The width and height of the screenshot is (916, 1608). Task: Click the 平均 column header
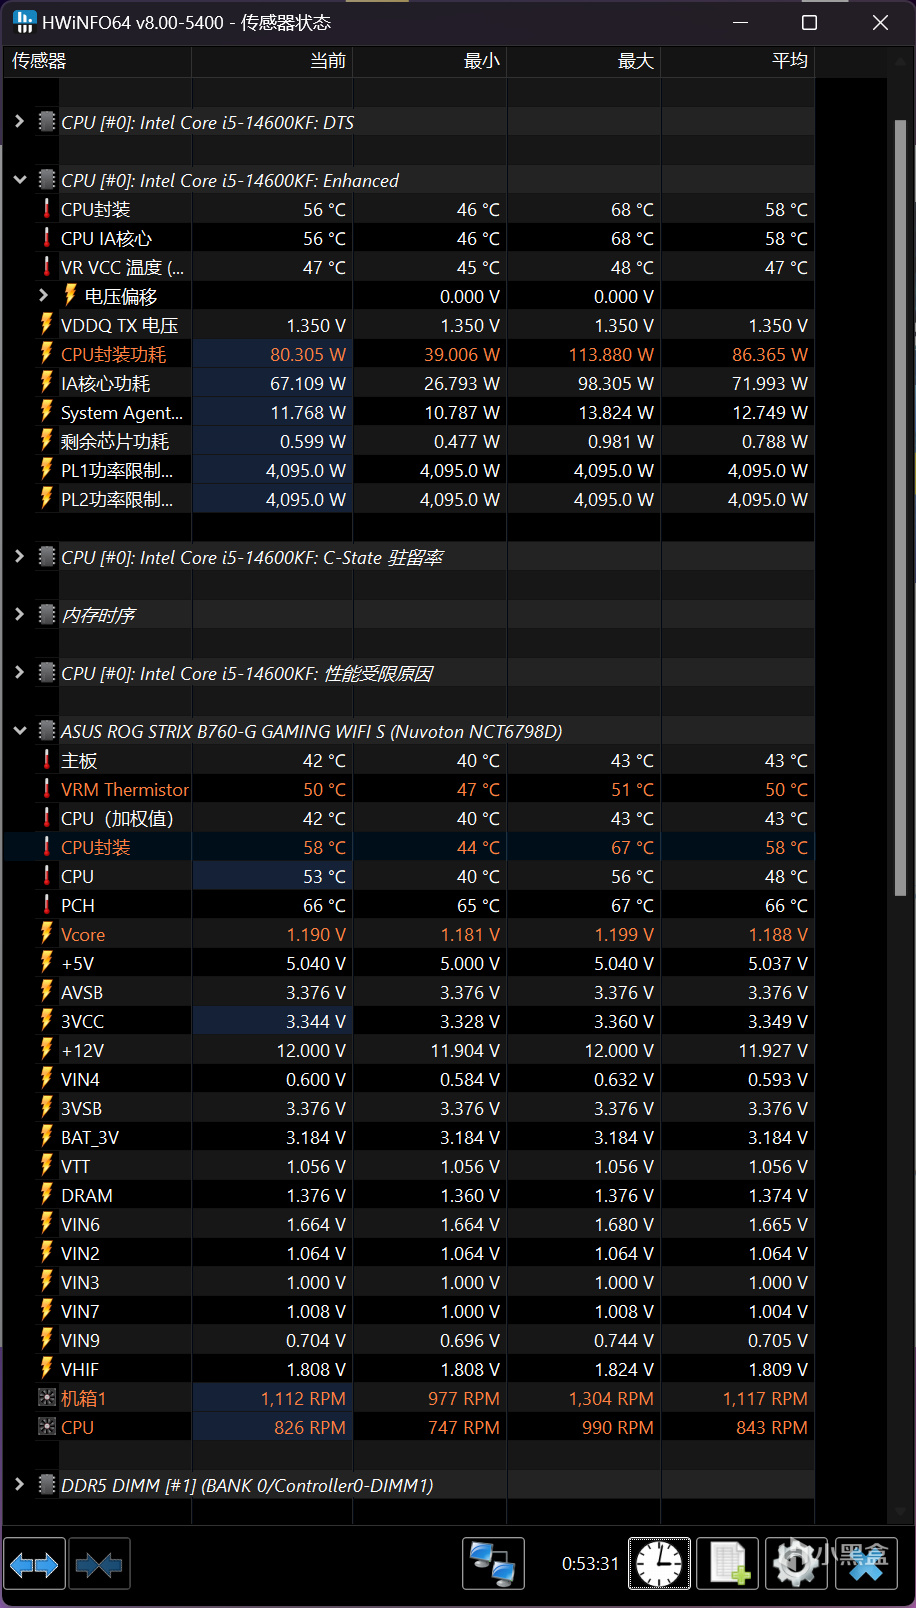(x=738, y=61)
